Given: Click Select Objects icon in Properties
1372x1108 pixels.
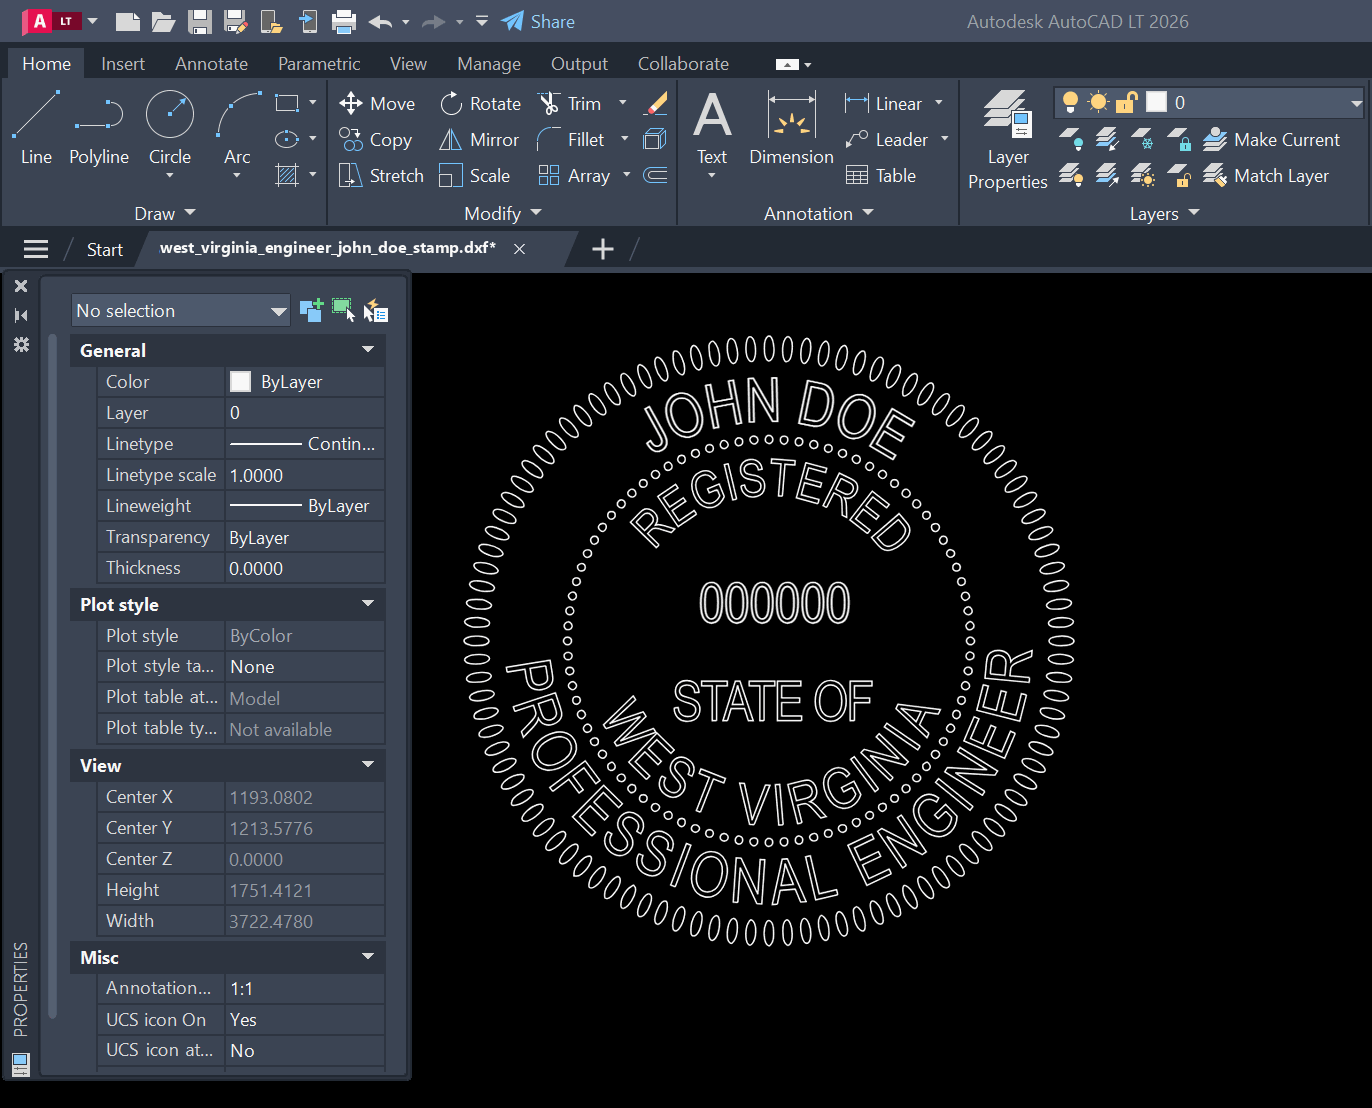Looking at the screenshot, I should 343,310.
